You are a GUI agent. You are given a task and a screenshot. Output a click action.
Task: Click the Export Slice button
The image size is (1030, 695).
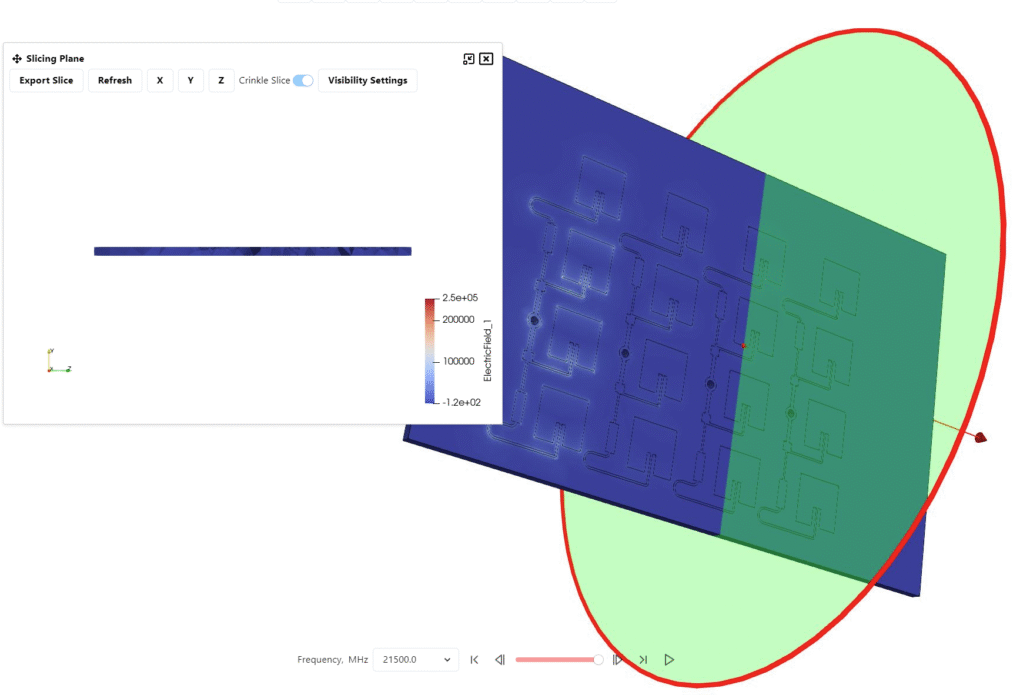(46, 81)
